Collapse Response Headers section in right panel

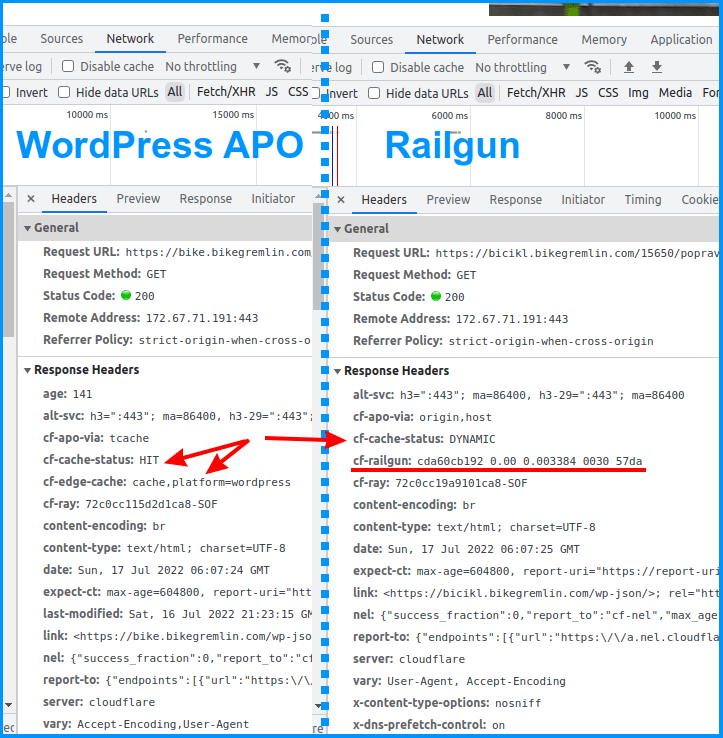[337, 371]
